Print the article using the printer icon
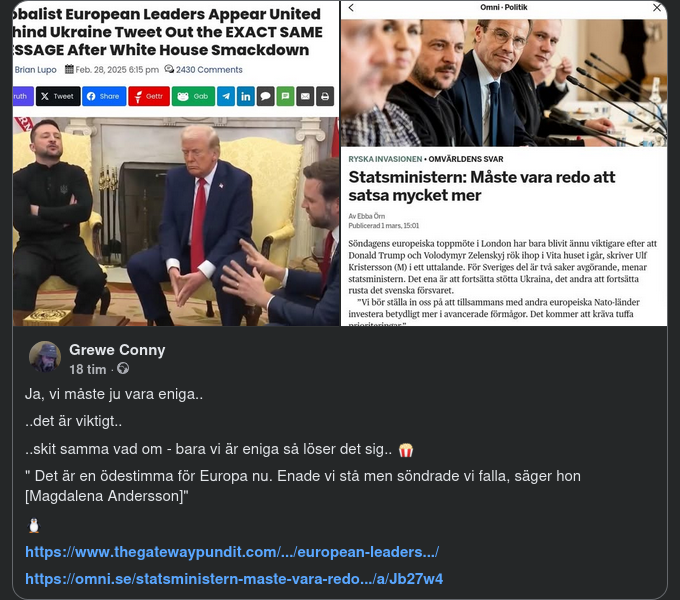 coord(325,96)
